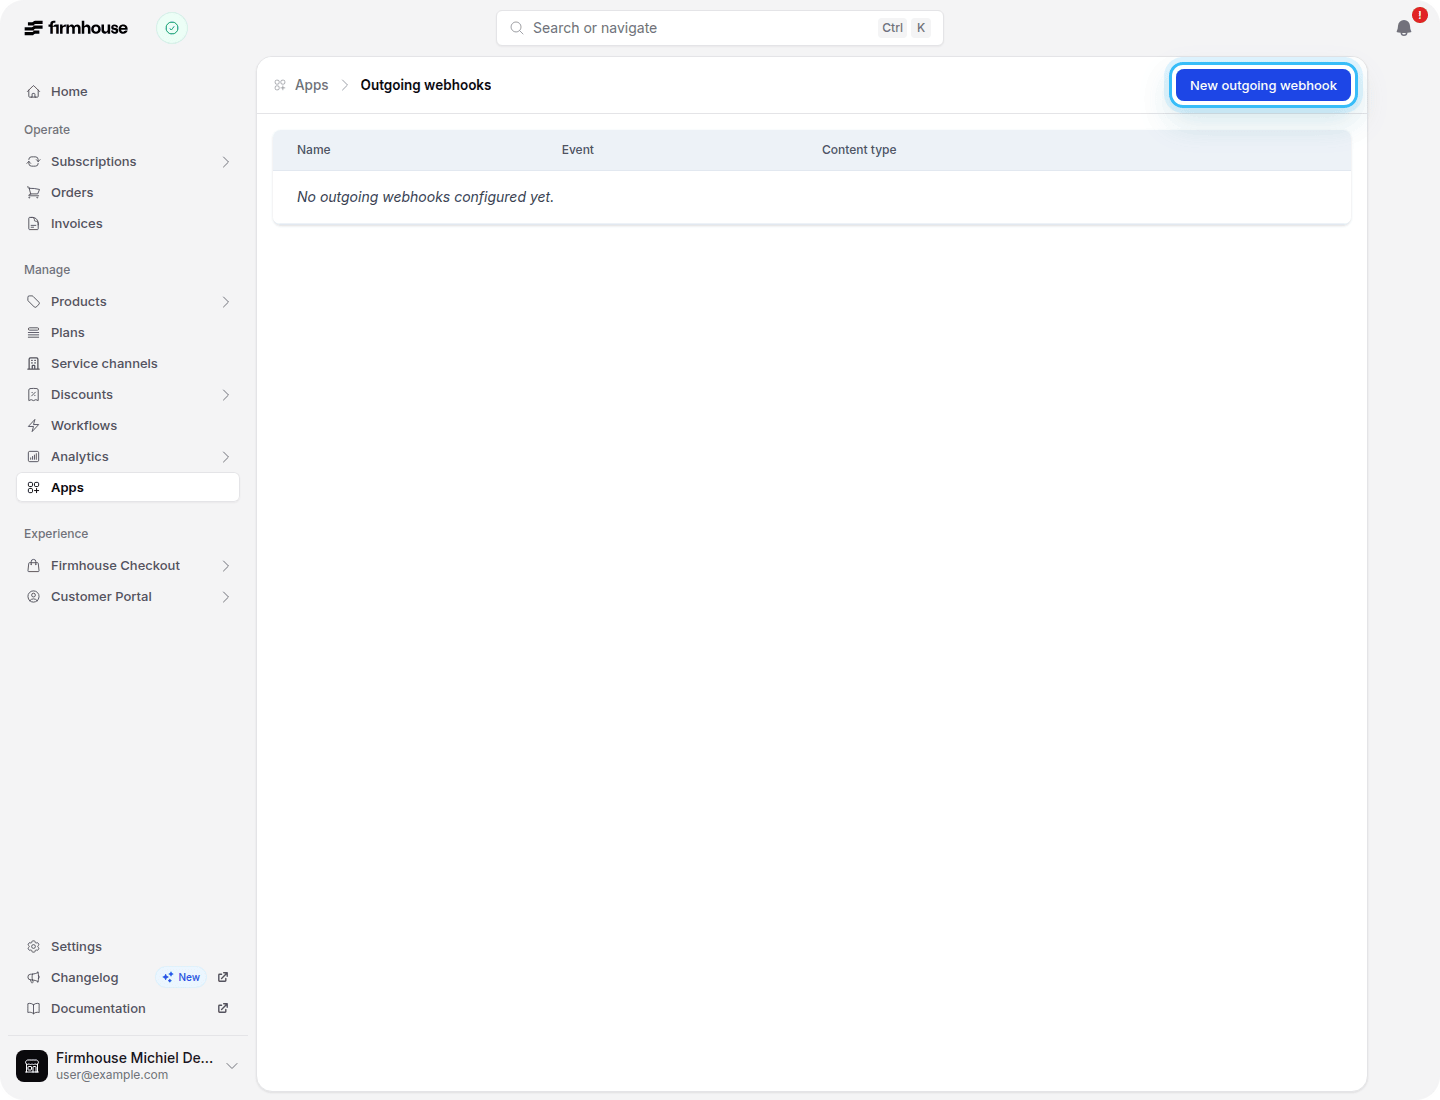The width and height of the screenshot is (1440, 1100).
Task: Click the Plans stack icon
Action: pos(34,332)
